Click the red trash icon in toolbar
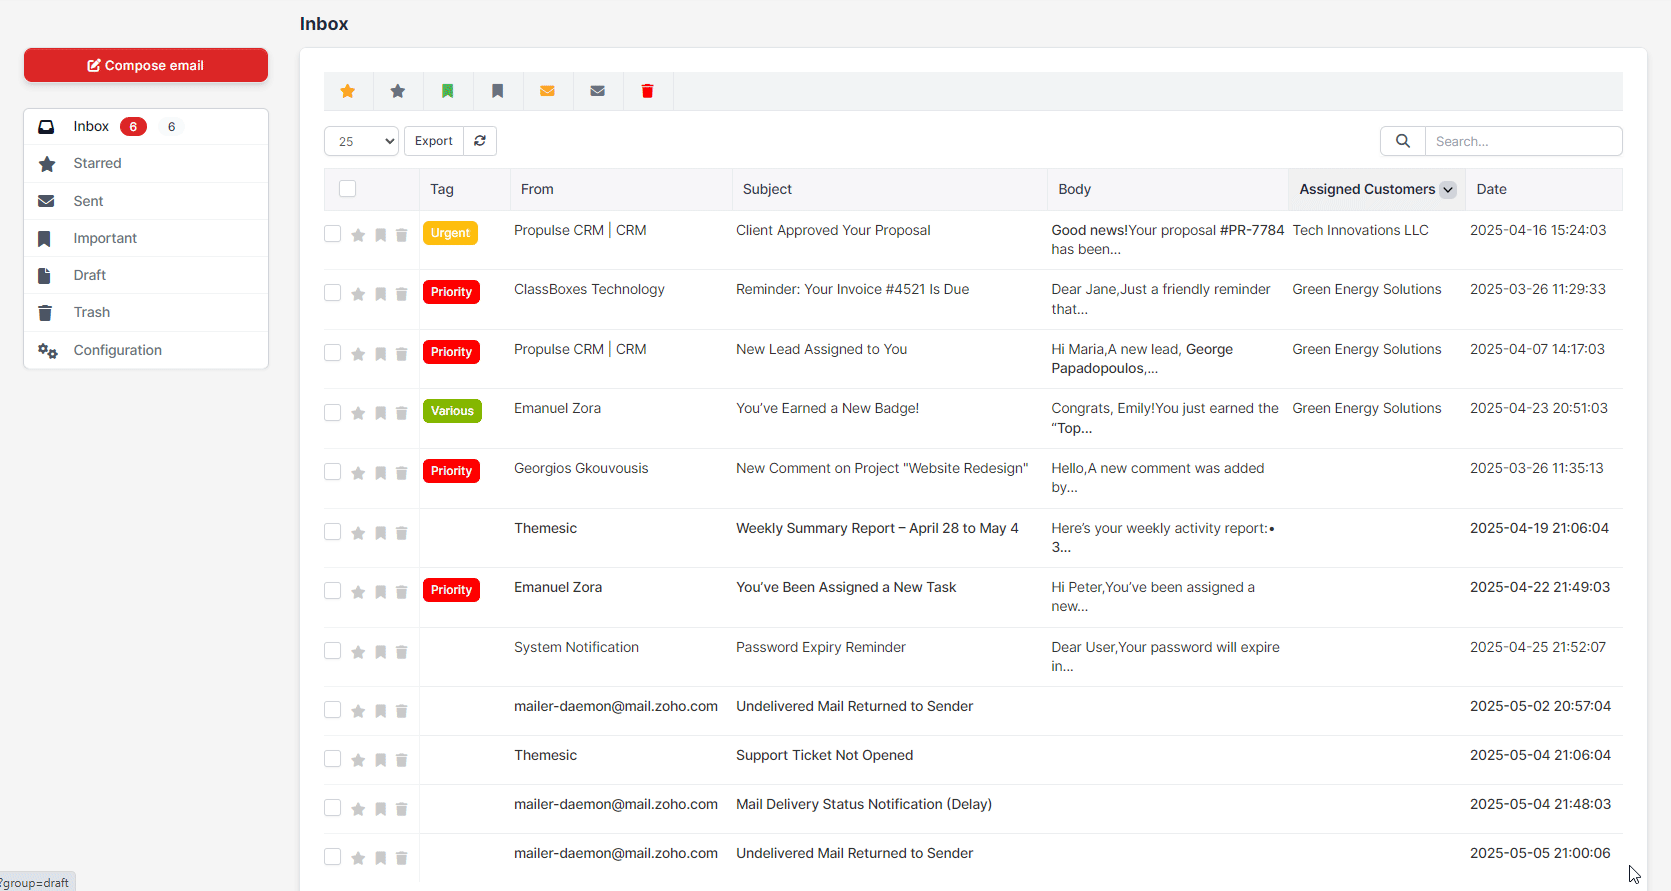 [647, 91]
